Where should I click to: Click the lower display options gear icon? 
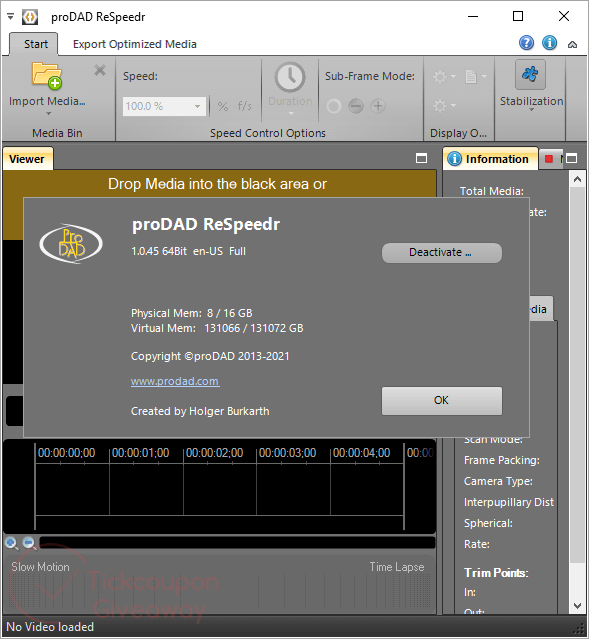440,106
